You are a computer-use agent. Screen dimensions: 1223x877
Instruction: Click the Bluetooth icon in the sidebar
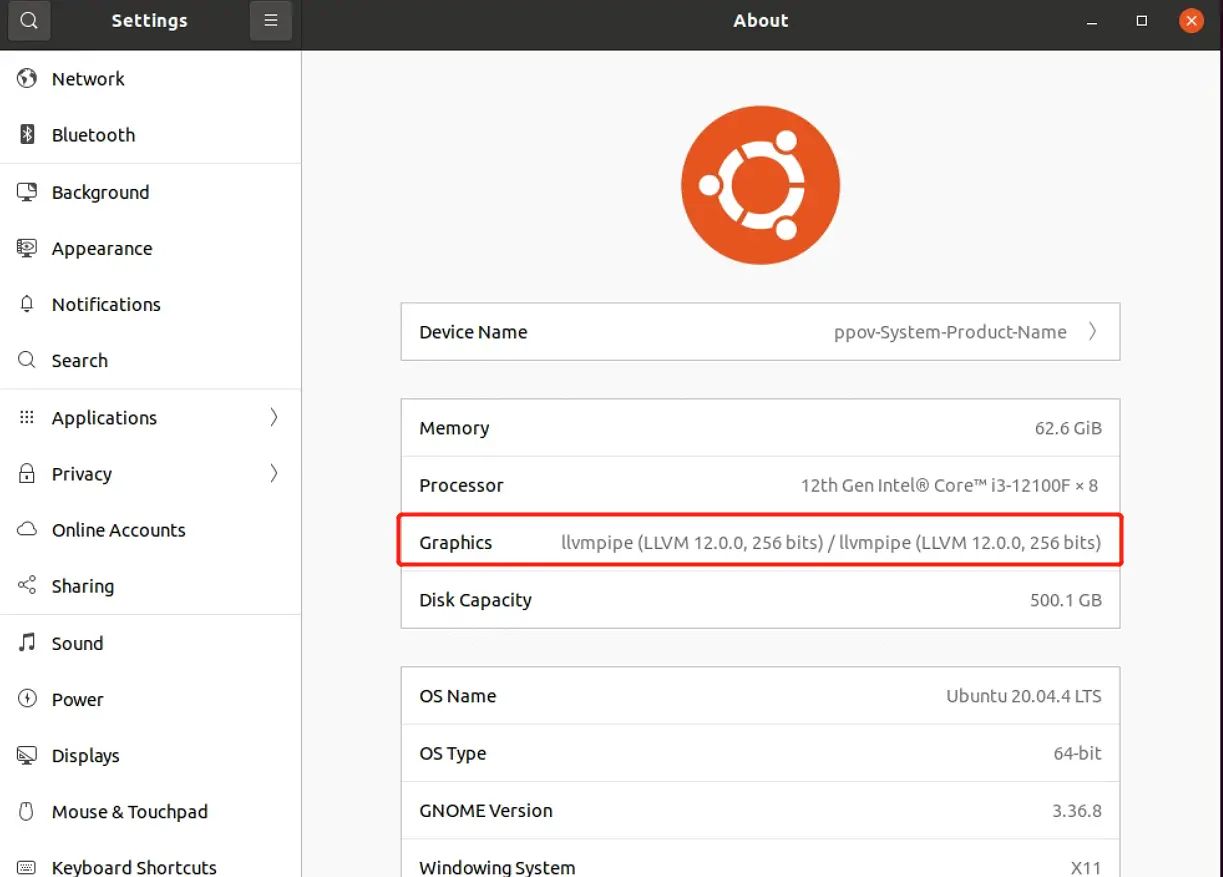tap(26, 134)
